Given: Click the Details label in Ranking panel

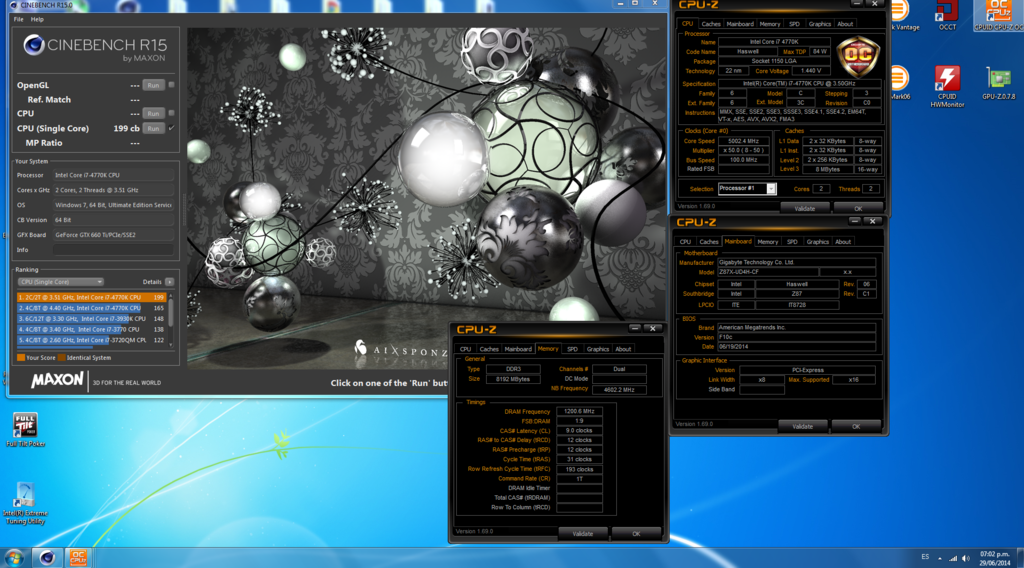Looking at the screenshot, I should click(x=152, y=282).
